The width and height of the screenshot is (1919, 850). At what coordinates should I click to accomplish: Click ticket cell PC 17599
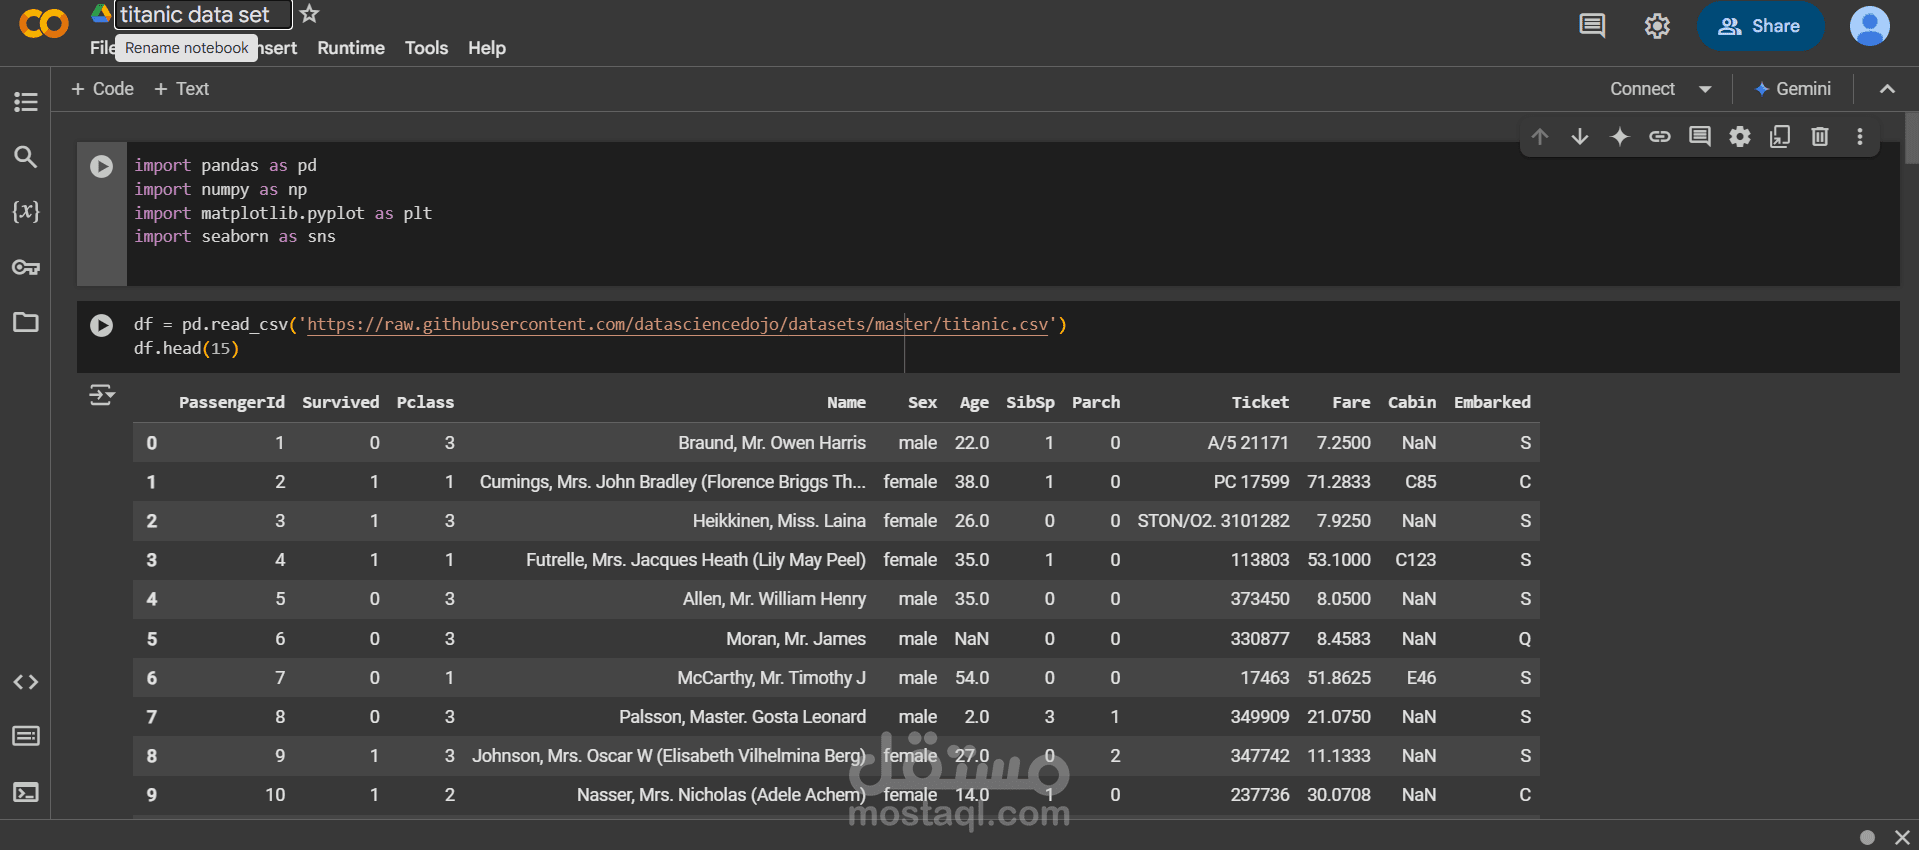pos(1251,481)
